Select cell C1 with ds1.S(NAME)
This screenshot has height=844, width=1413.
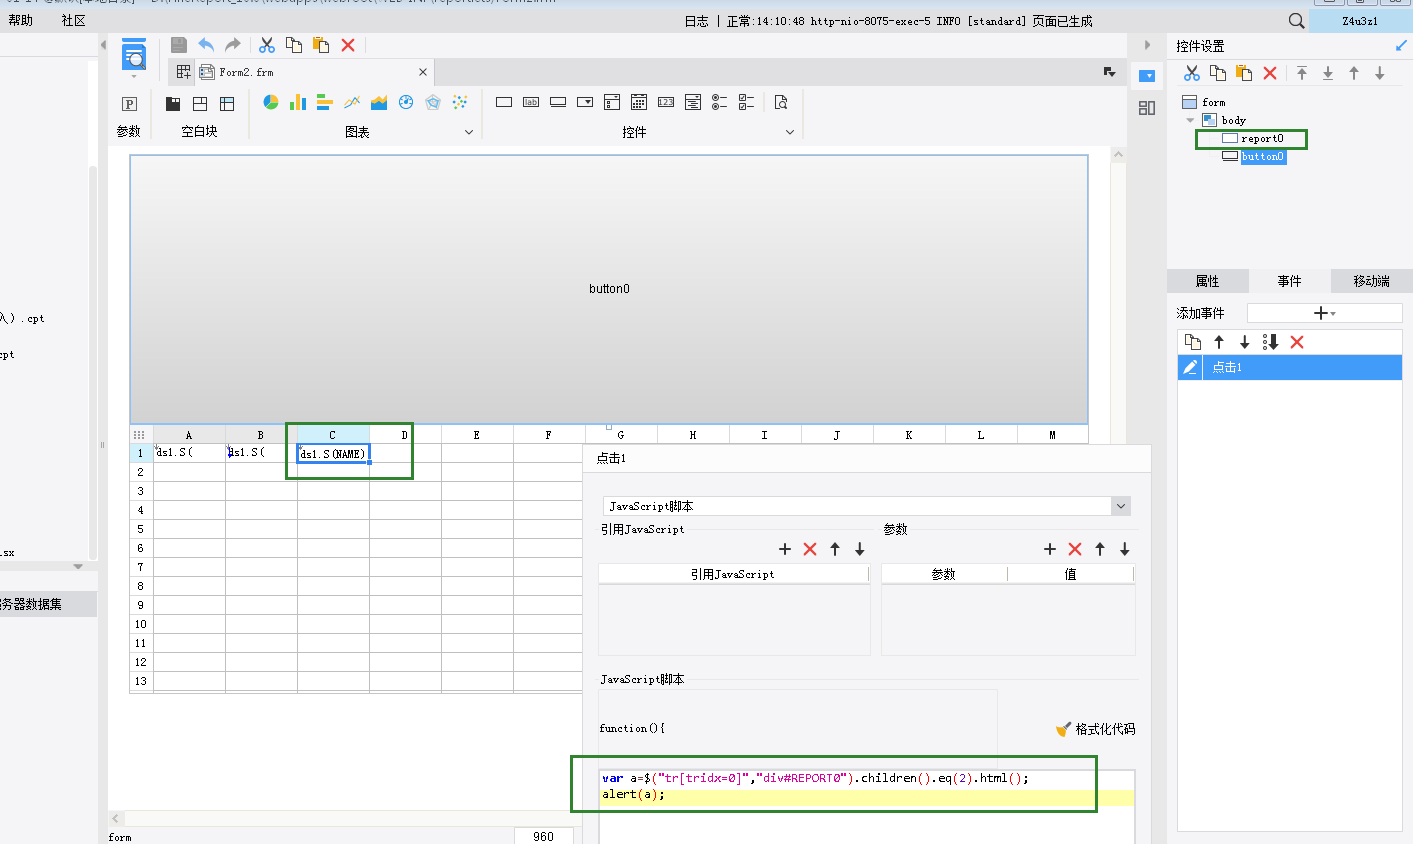click(333, 453)
